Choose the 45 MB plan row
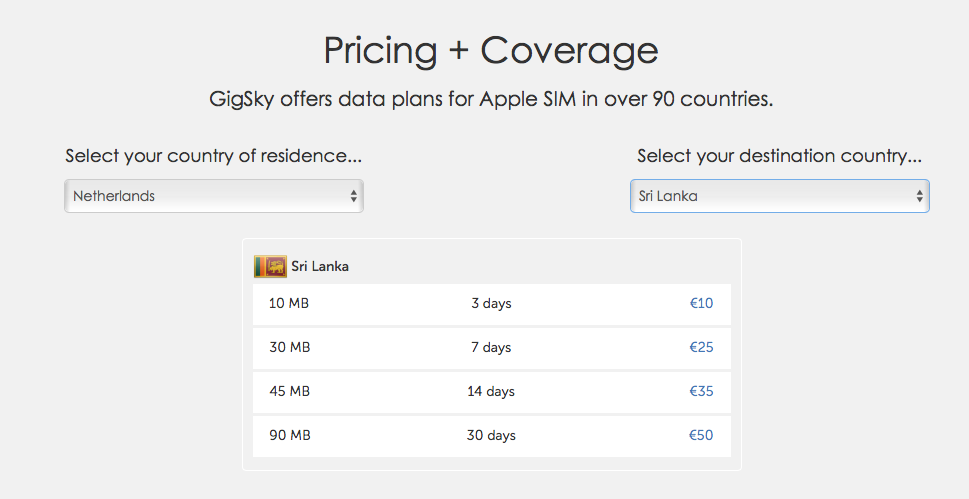 492,391
